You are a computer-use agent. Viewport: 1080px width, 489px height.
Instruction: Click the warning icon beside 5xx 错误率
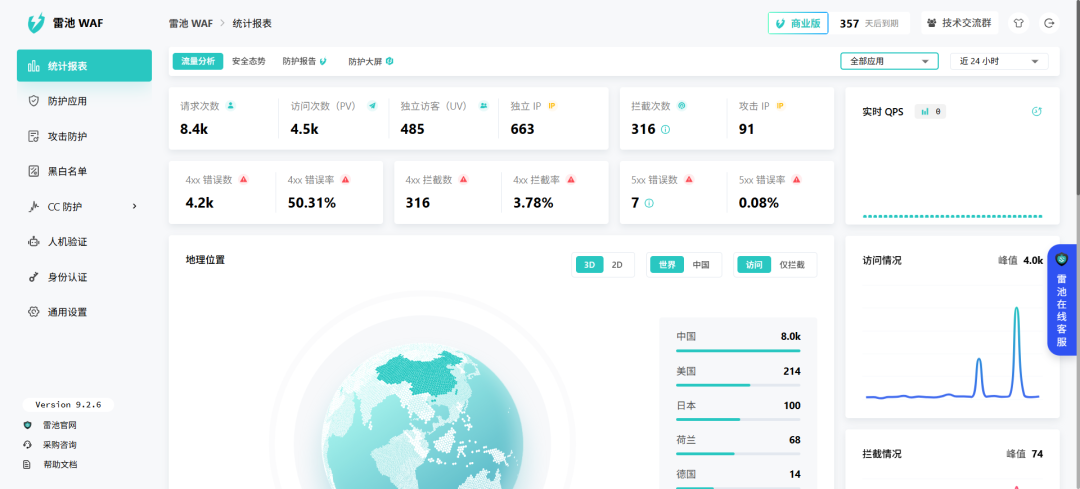(796, 180)
